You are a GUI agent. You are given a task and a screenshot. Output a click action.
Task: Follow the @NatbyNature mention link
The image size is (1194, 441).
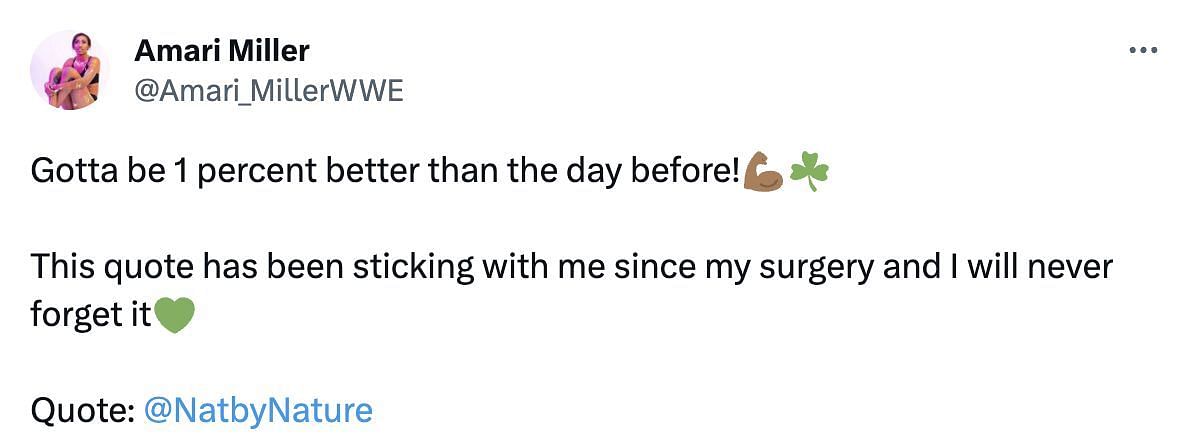click(x=258, y=410)
